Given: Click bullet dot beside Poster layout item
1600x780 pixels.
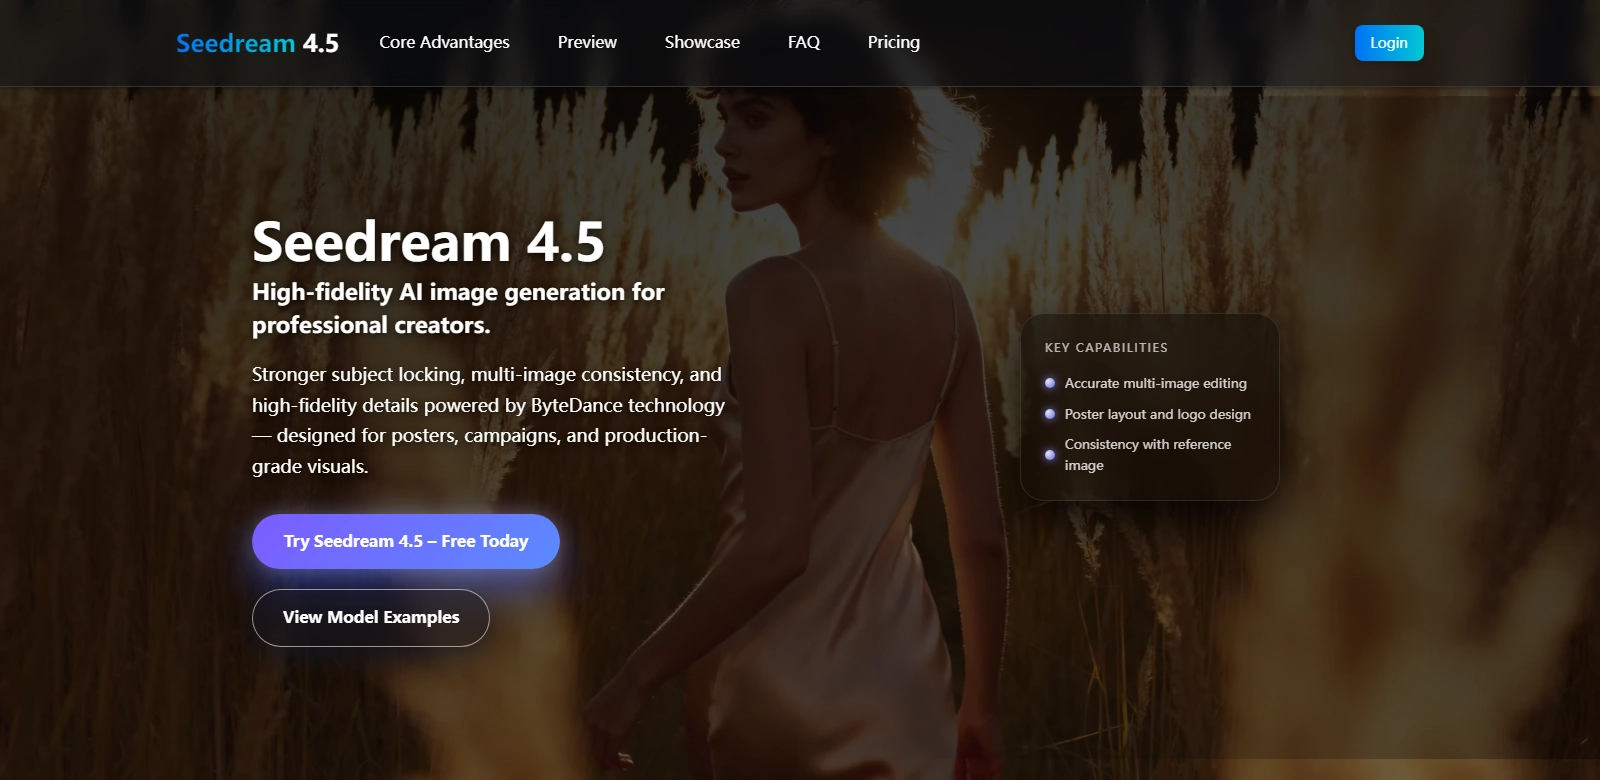Looking at the screenshot, I should click(x=1050, y=414).
